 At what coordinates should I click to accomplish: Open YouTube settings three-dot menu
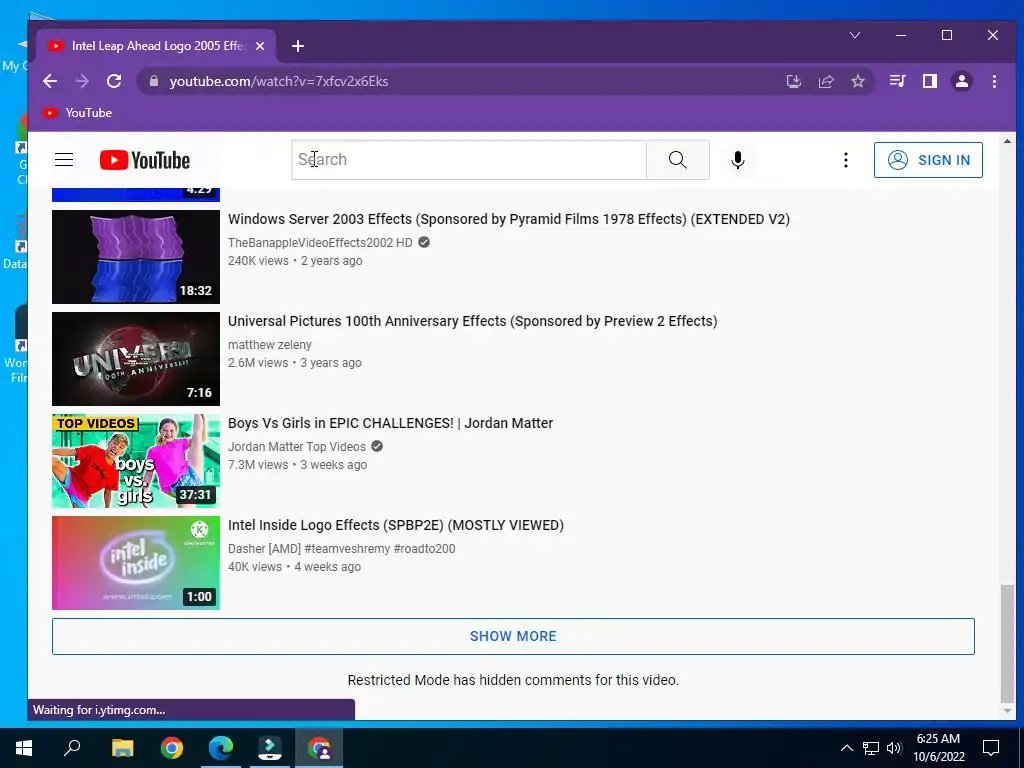[x=846, y=160]
